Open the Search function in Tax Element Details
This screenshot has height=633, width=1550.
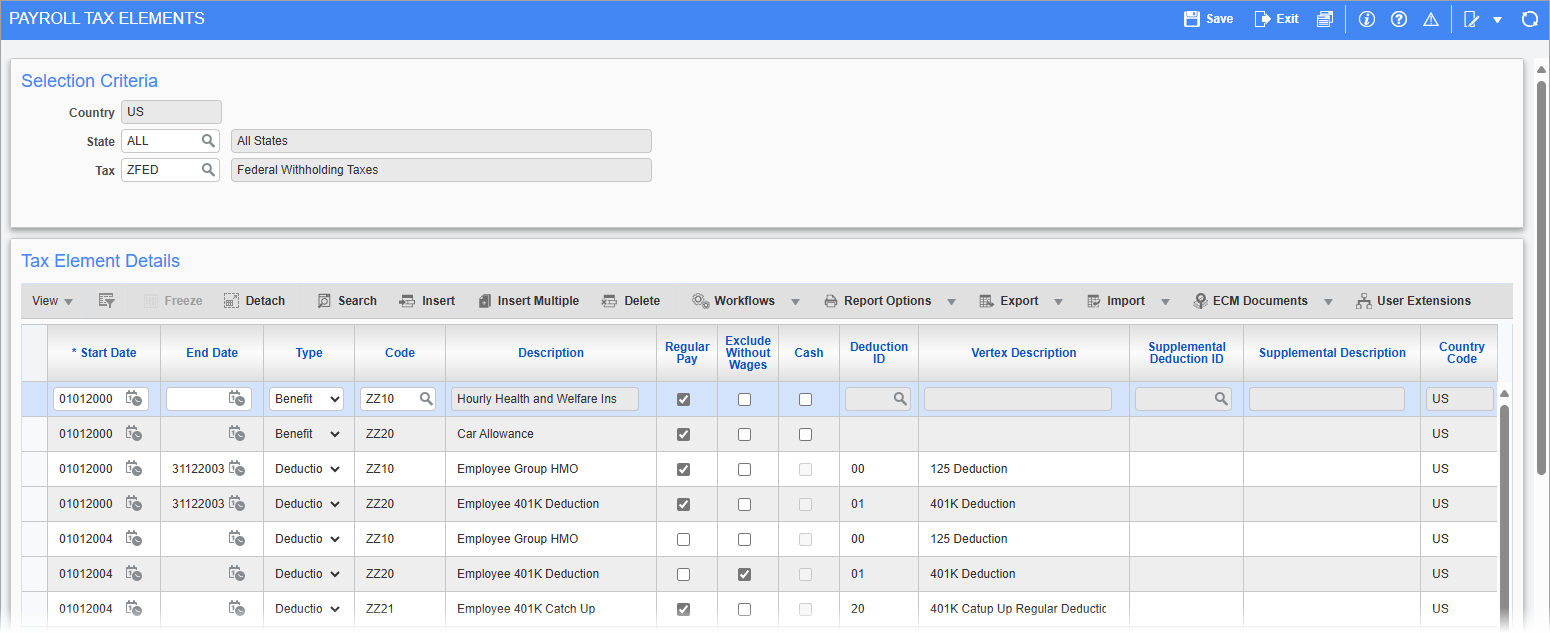(346, 300)
